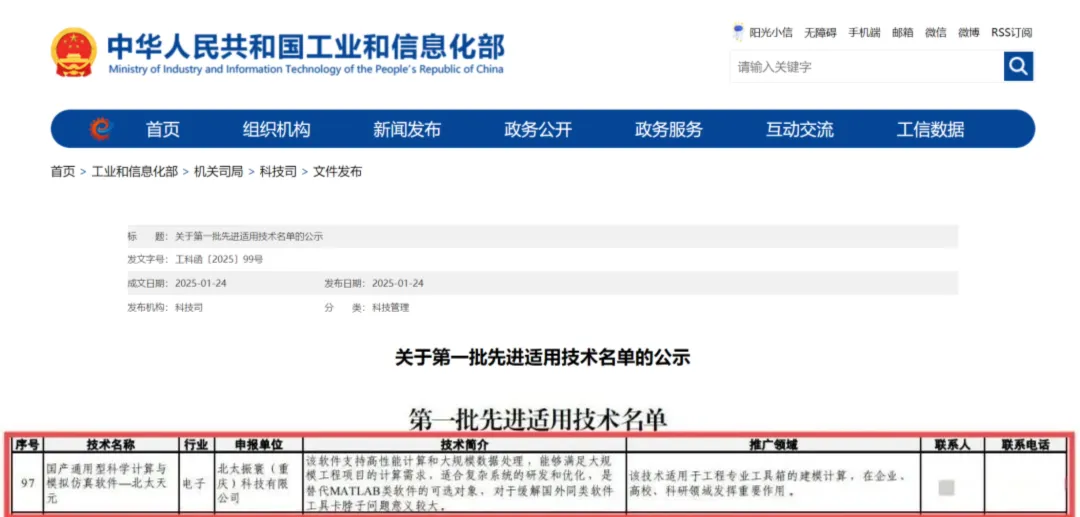Click the 邮箱 mailbox link
The height and width of the screenshot is (517, 1080).
click(x=902, y=32)
